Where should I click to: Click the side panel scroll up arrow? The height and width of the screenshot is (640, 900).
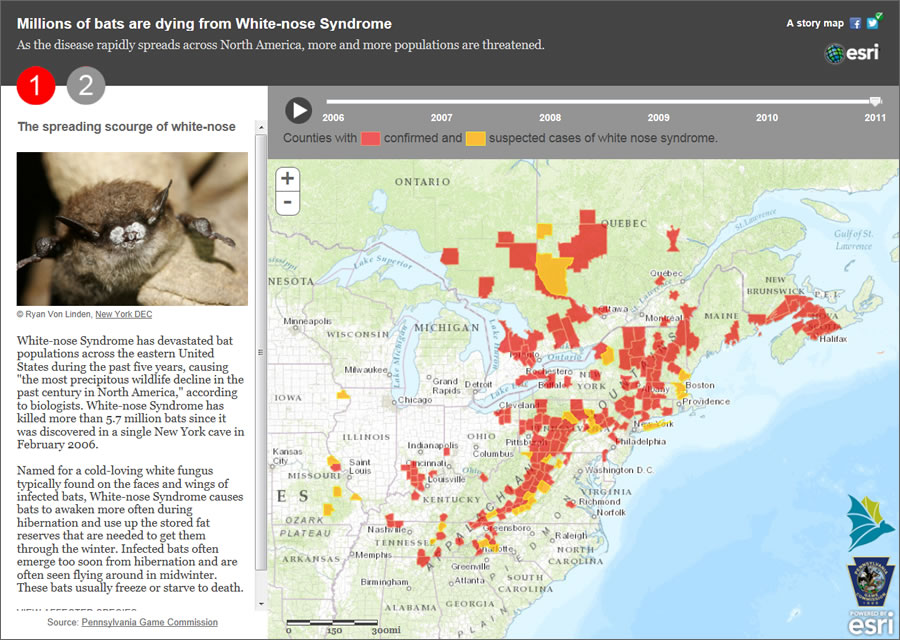(261, 127)
